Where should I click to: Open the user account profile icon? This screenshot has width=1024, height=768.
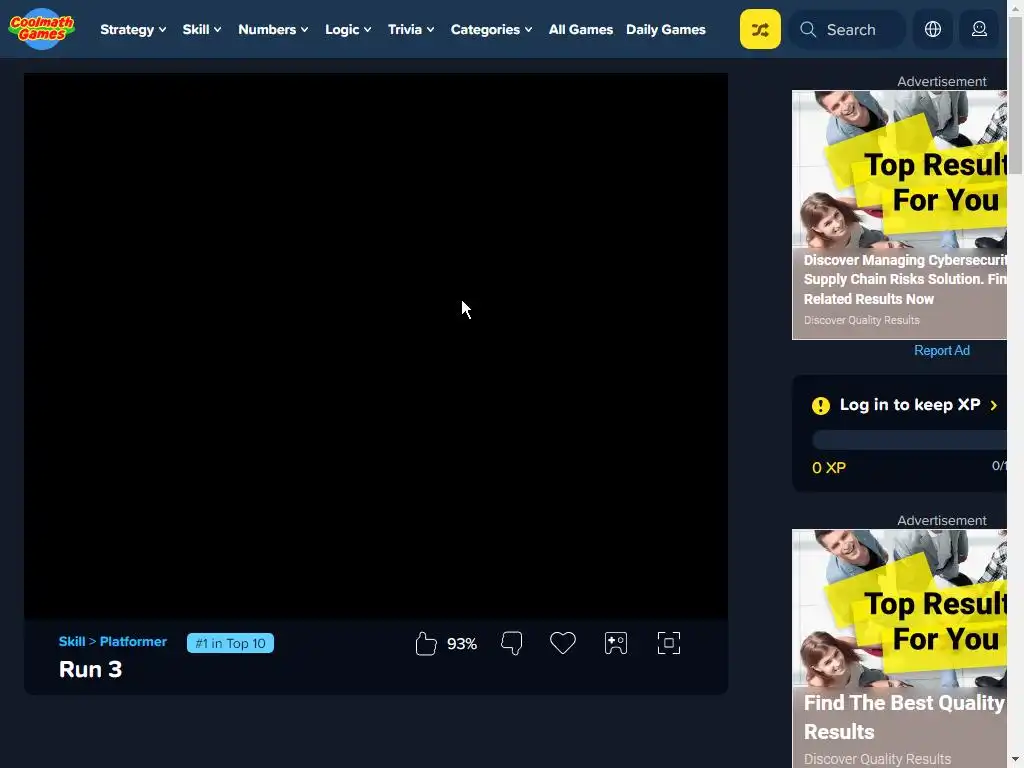click(979, 29)
